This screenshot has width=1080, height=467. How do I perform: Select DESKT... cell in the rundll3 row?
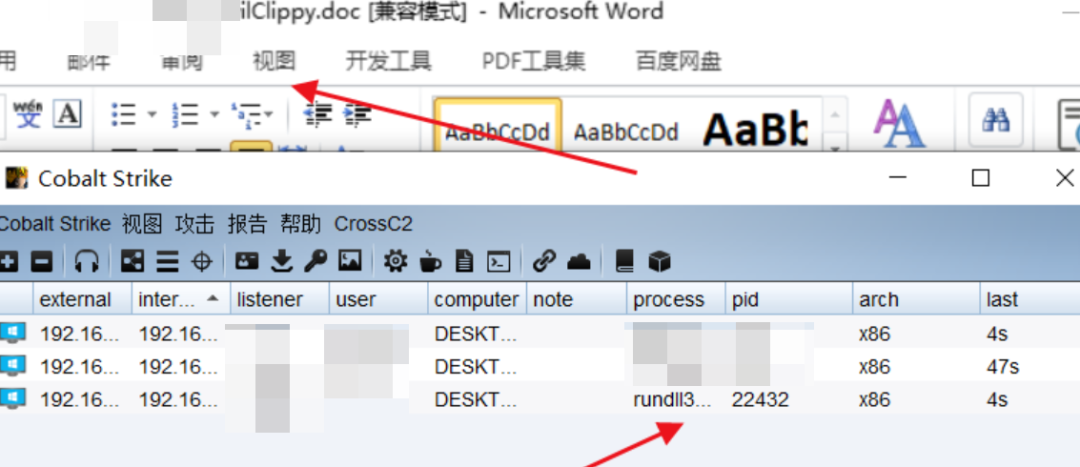coord(477,399)
